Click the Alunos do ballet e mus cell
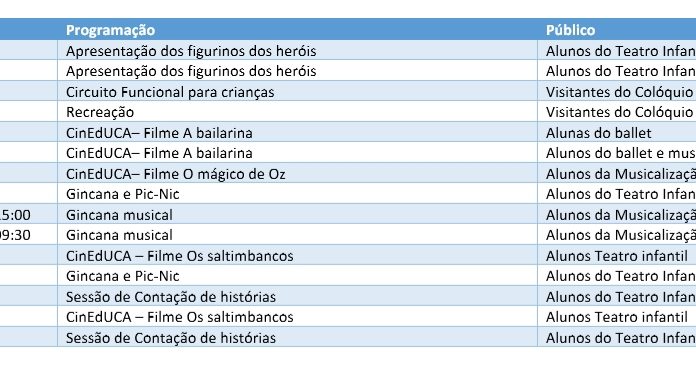 (x=617, y=153)
